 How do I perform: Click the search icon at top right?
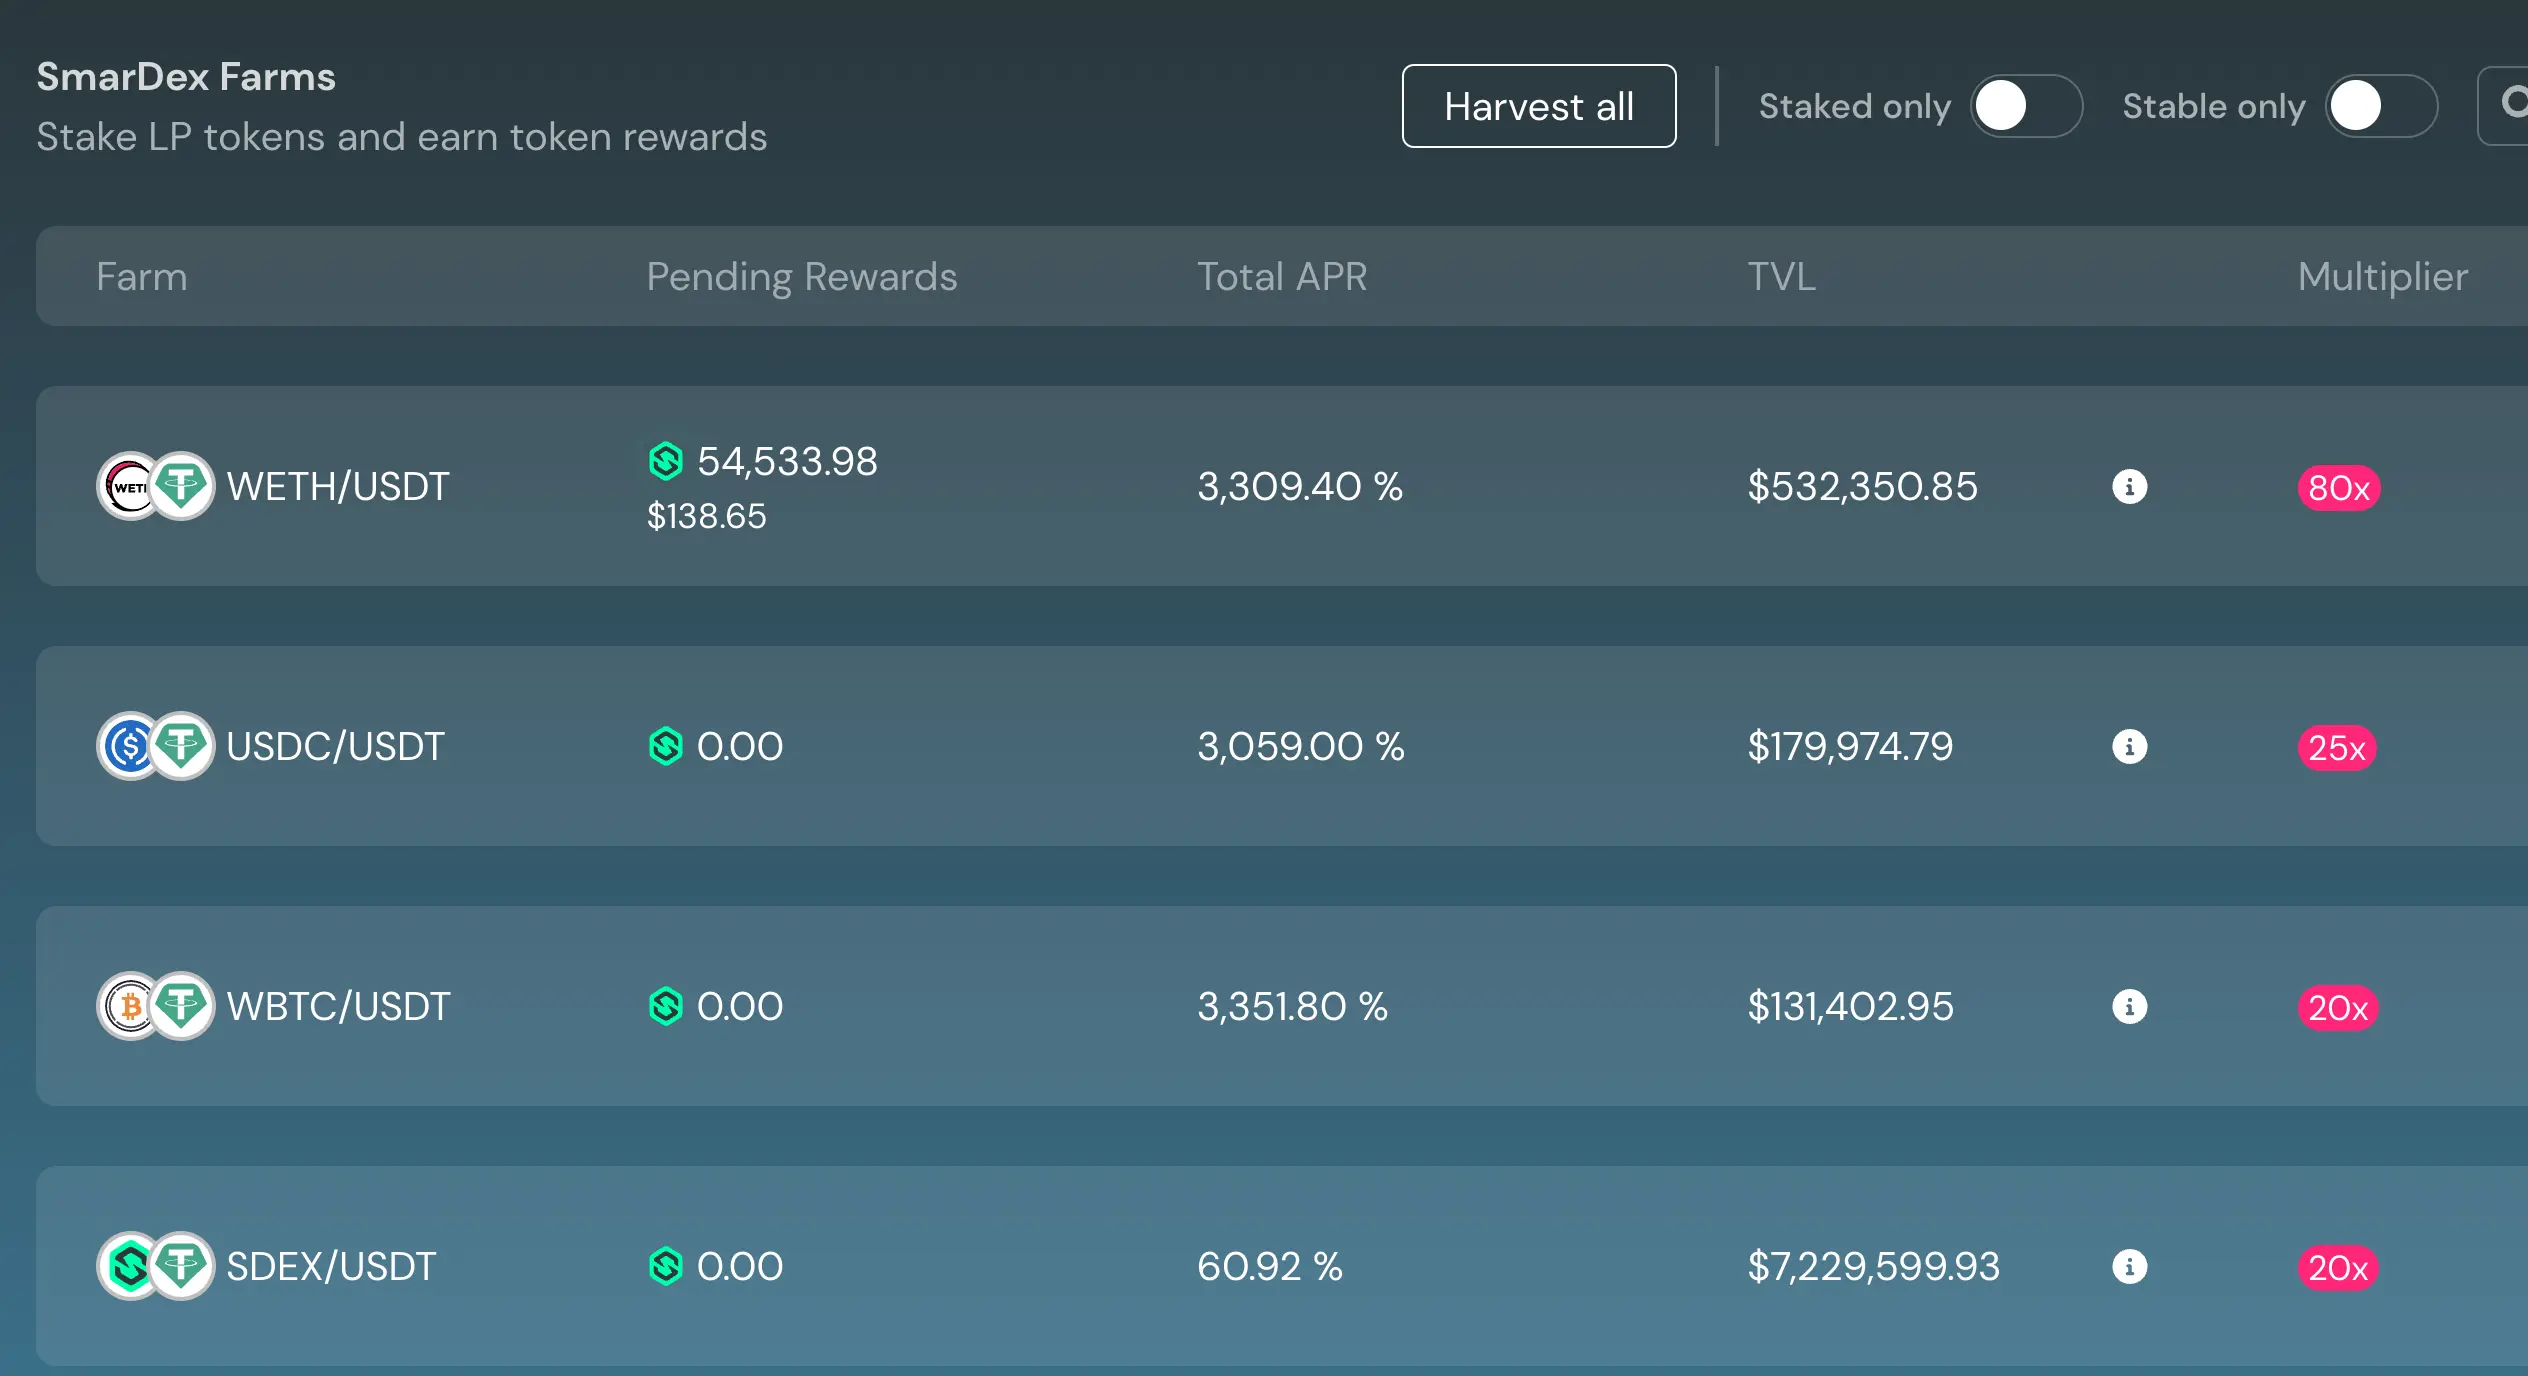[2512, 104]
